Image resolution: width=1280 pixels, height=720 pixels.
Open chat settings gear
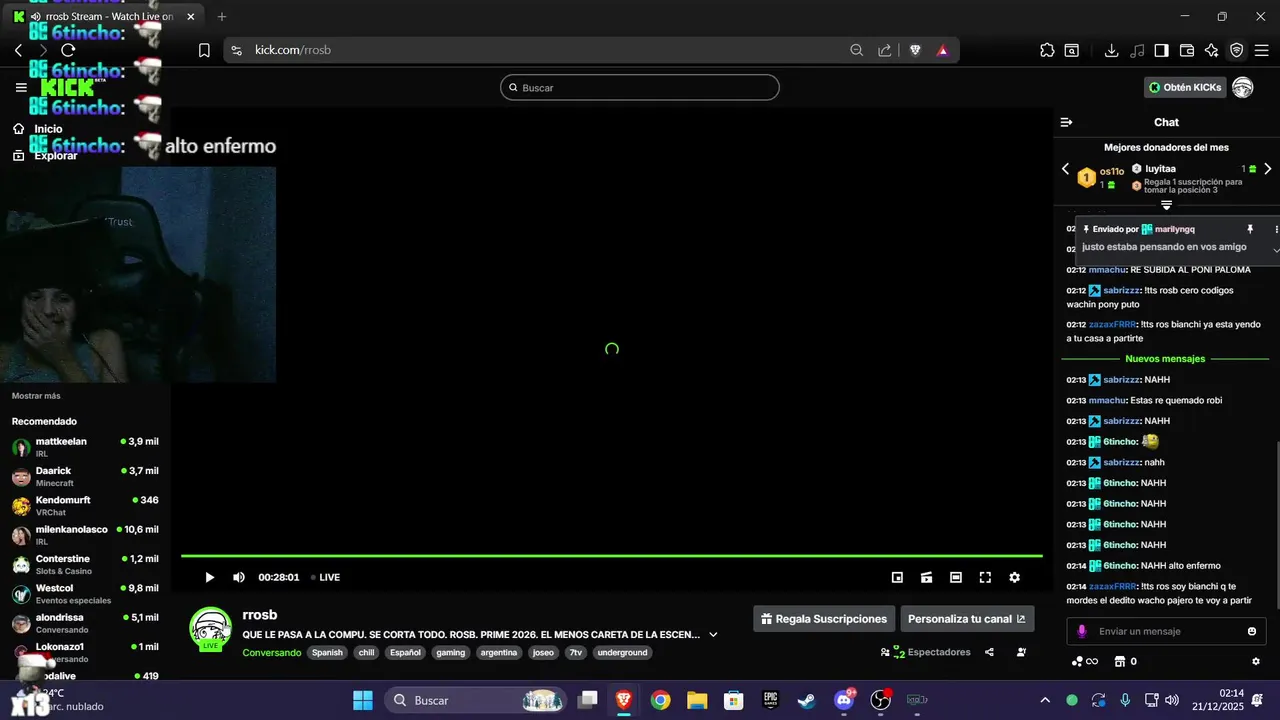click(1256, 661)
